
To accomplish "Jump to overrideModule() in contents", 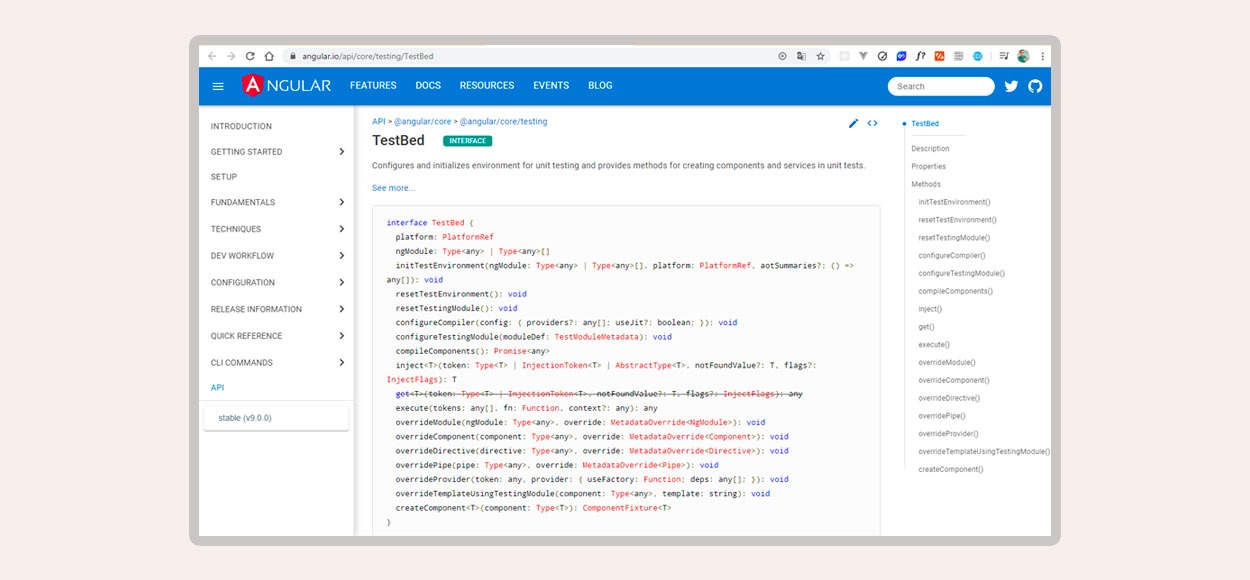I will pos(947,363).
